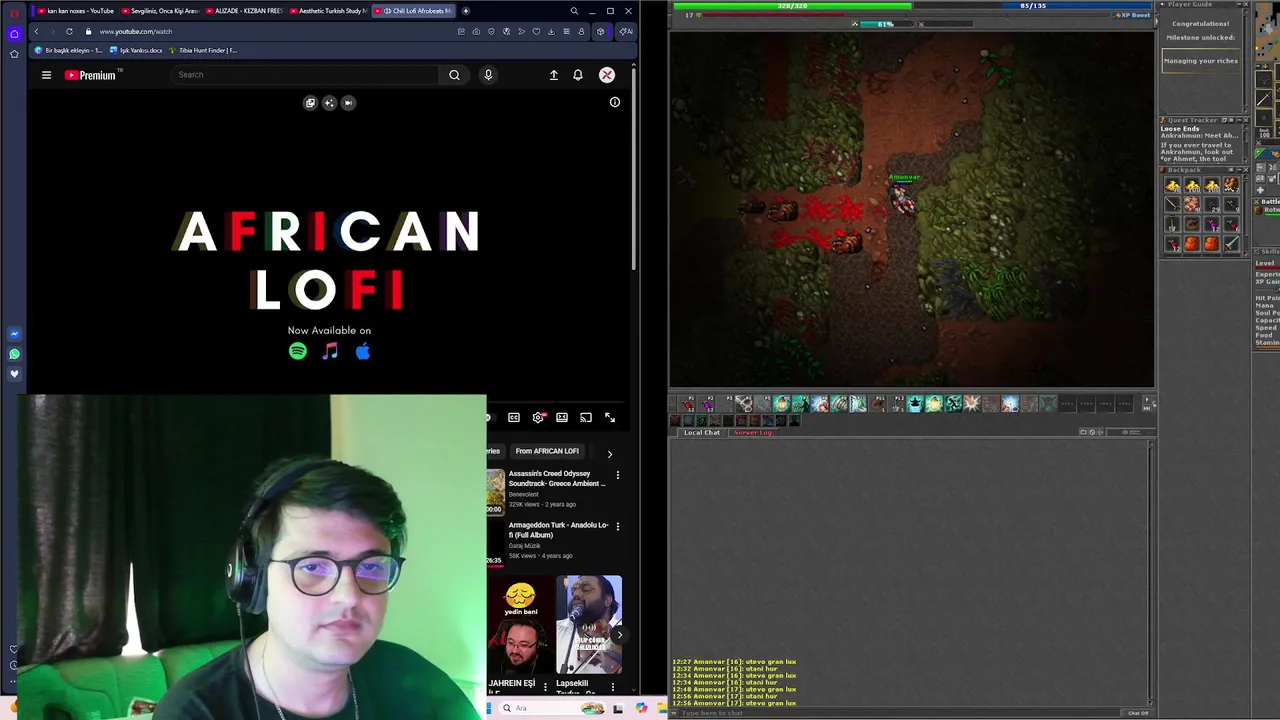Open Opera sidebar home icon
The width and height of the screenshot is (1280, 720).
point(14,33)
